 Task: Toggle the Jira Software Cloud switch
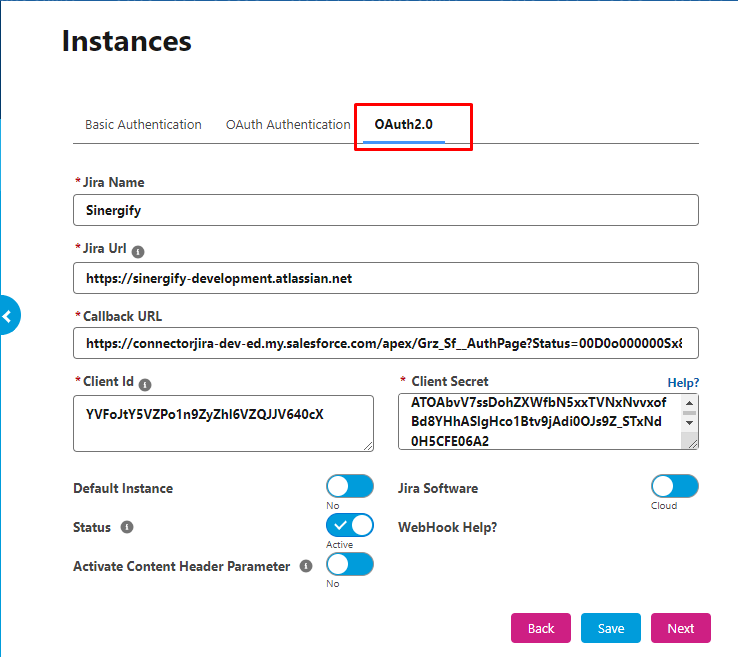tap(674, 486)
